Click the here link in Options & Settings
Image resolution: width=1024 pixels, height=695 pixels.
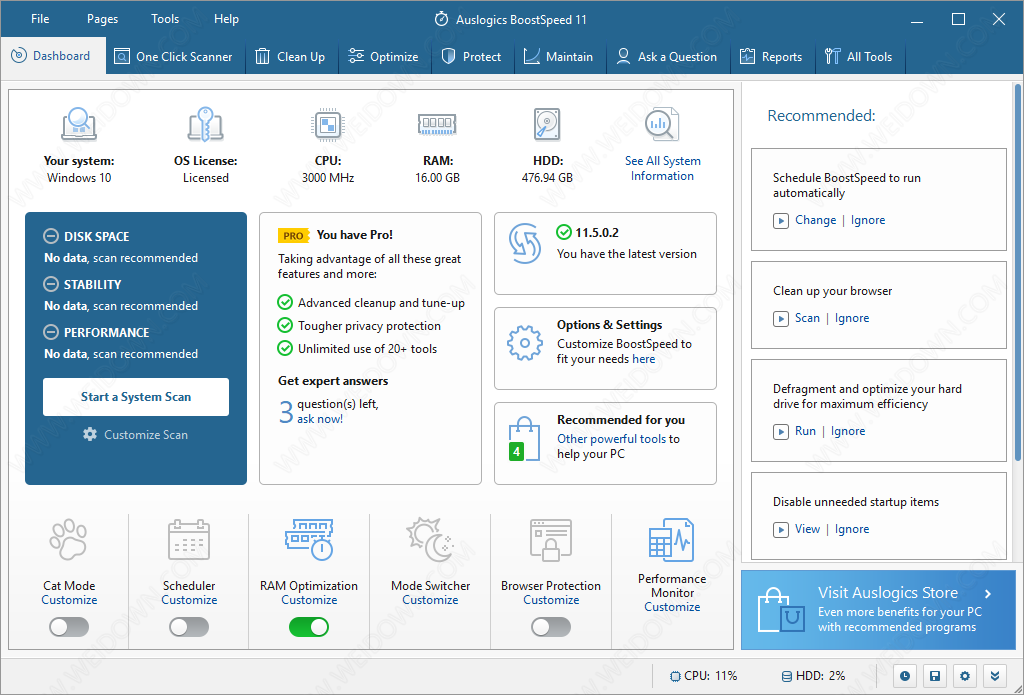pos(643,359)
